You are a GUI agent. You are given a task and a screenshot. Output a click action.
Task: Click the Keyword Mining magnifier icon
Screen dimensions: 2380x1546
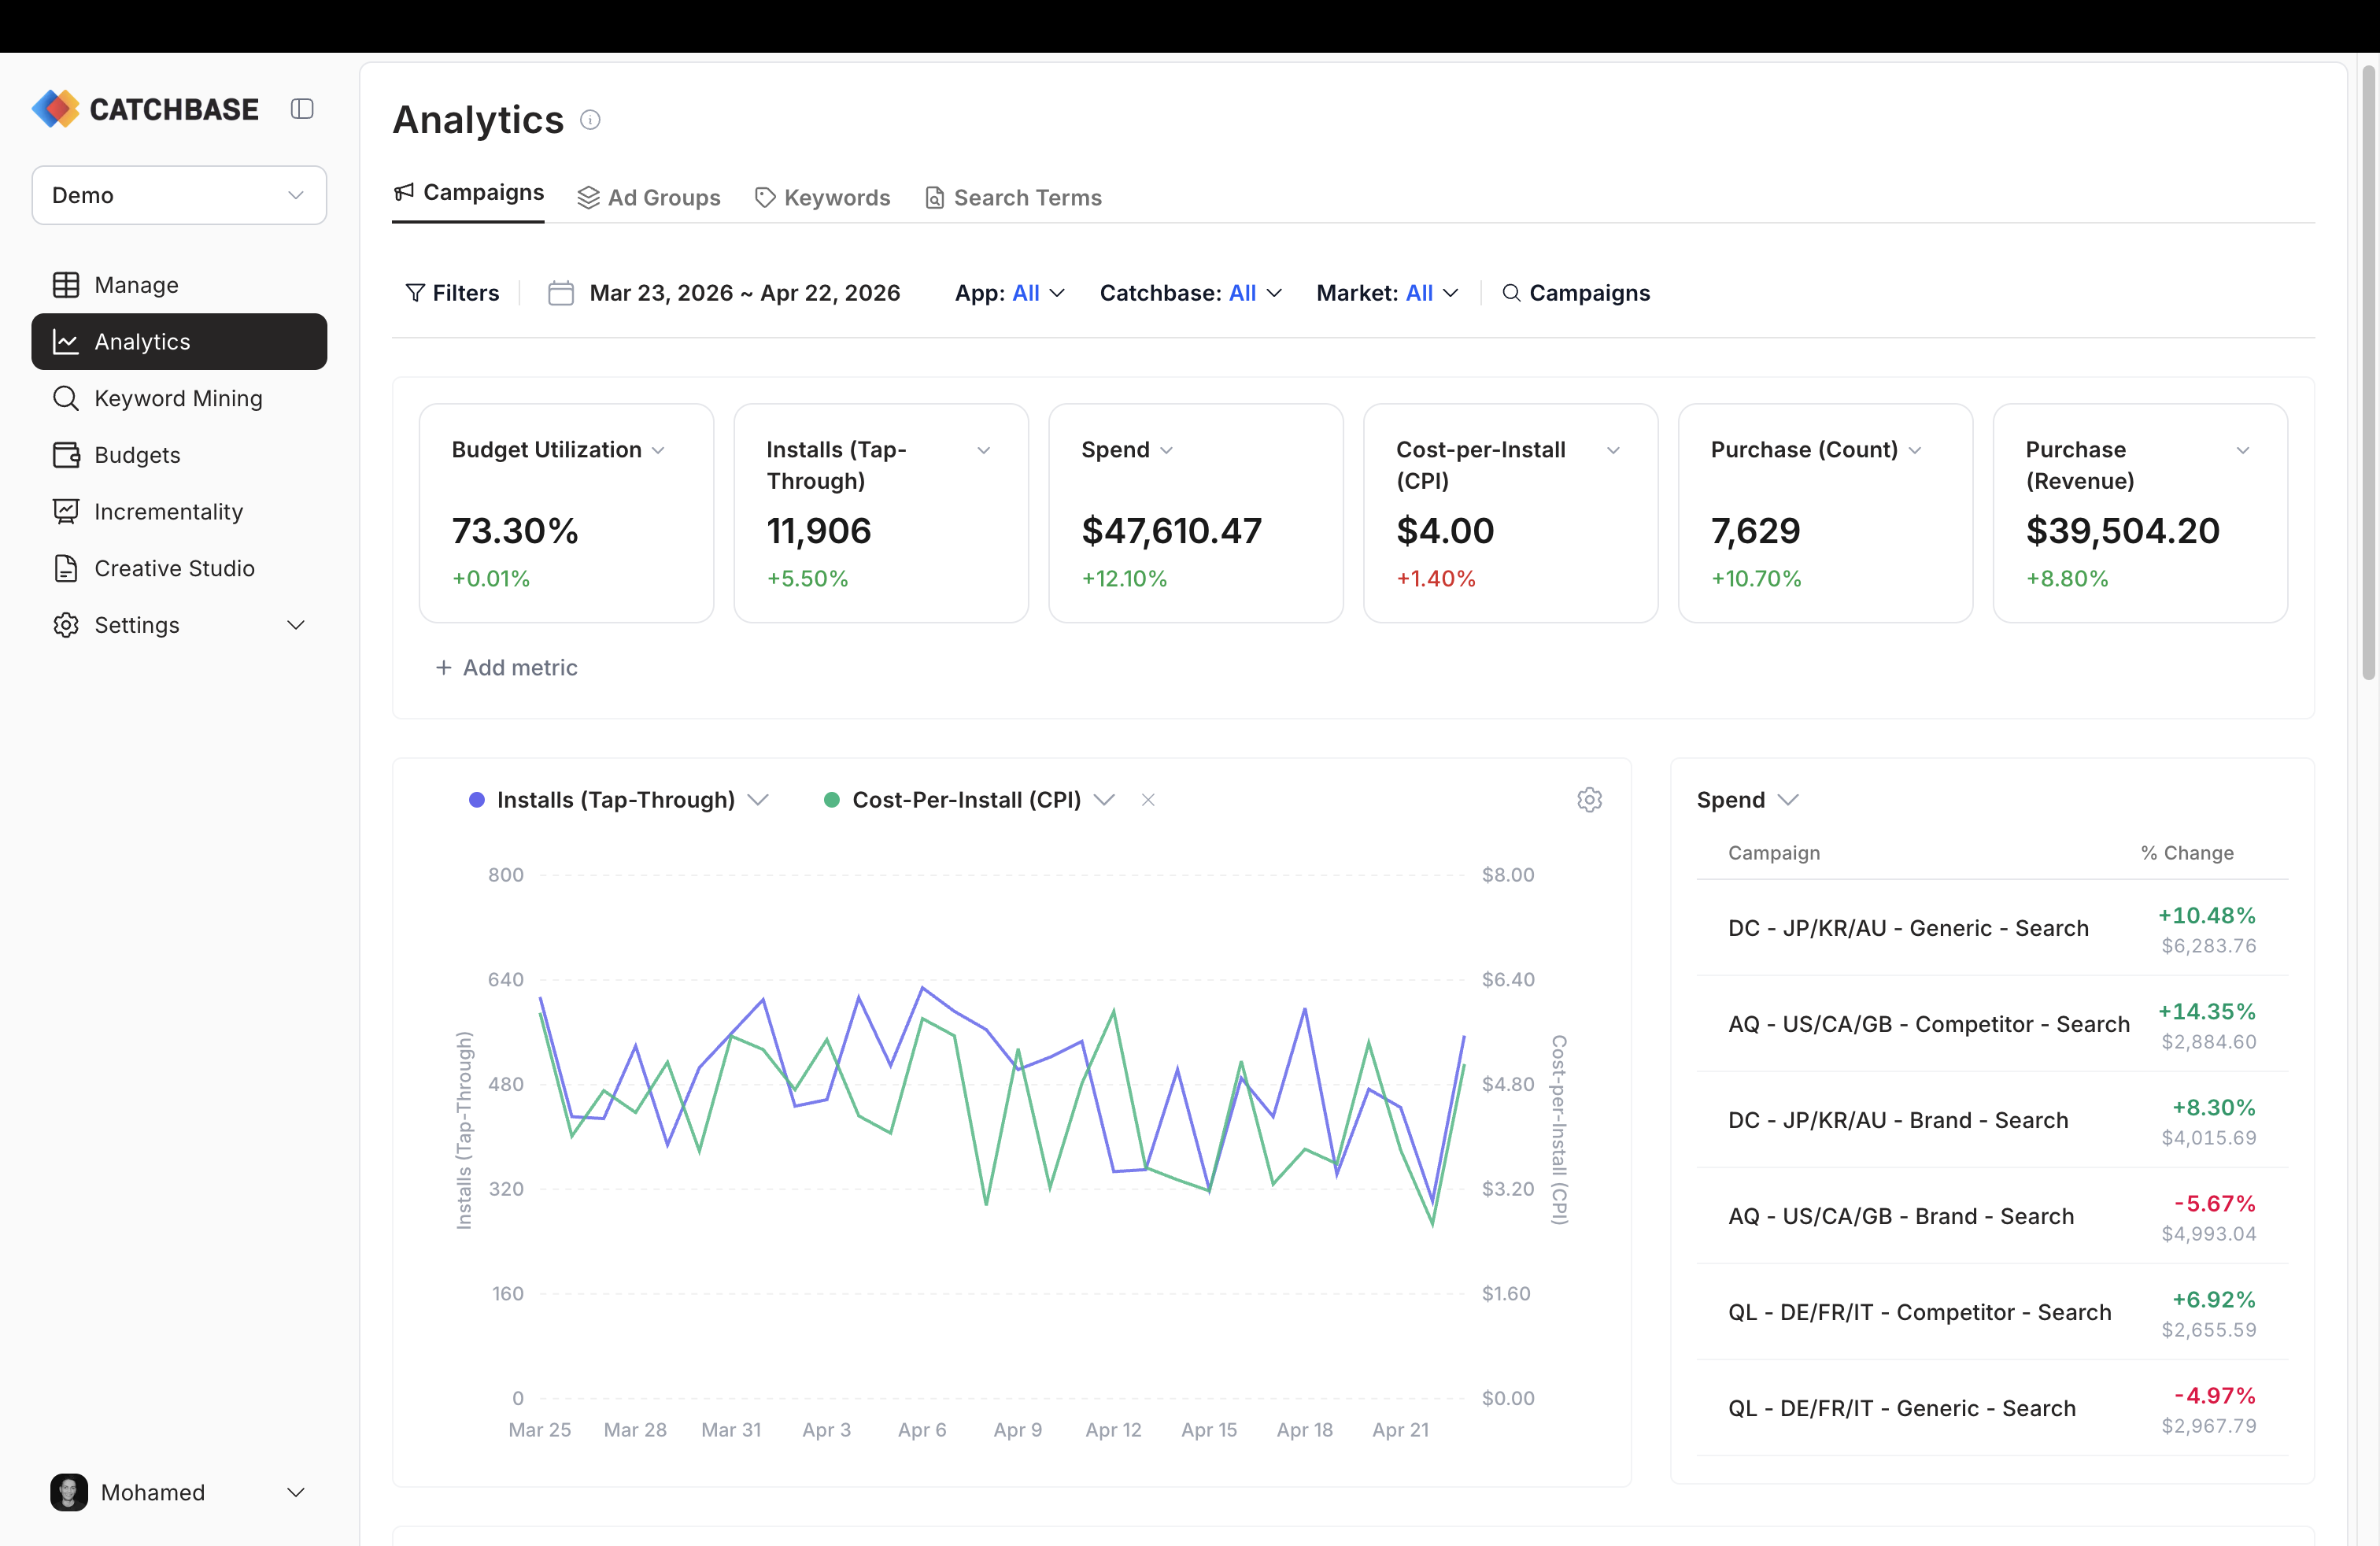point(66,398)
